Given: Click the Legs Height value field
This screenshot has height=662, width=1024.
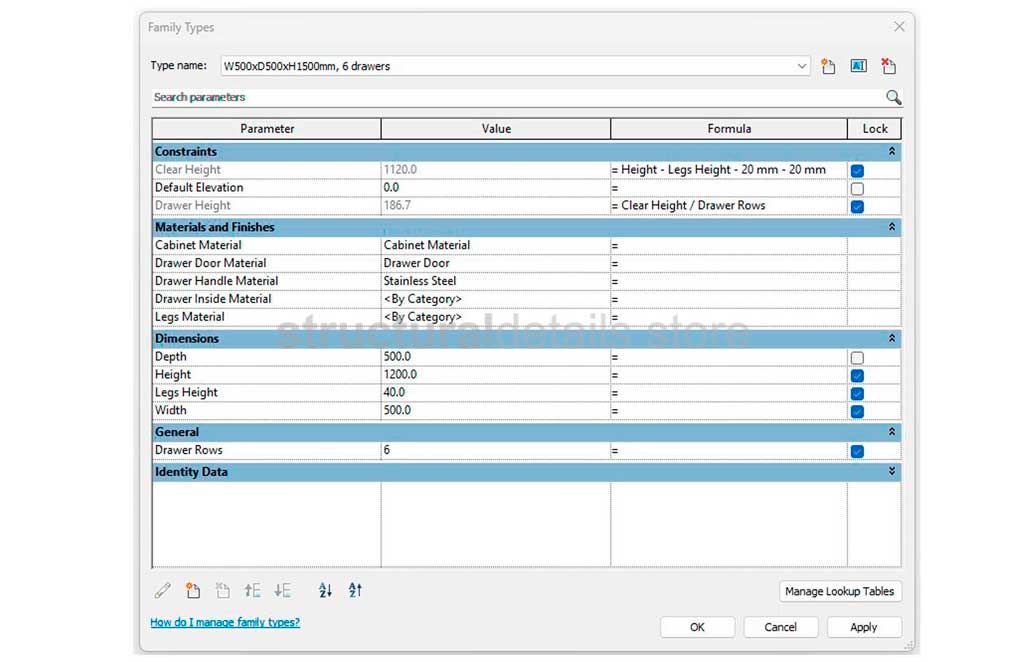Looking at the screenshot, I should [495, 393].
